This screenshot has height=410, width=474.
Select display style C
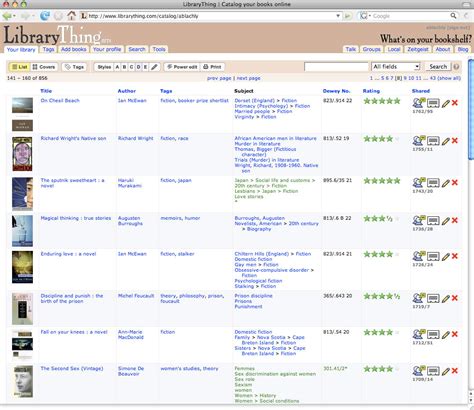pyautogui.click(x=131, y=67)
